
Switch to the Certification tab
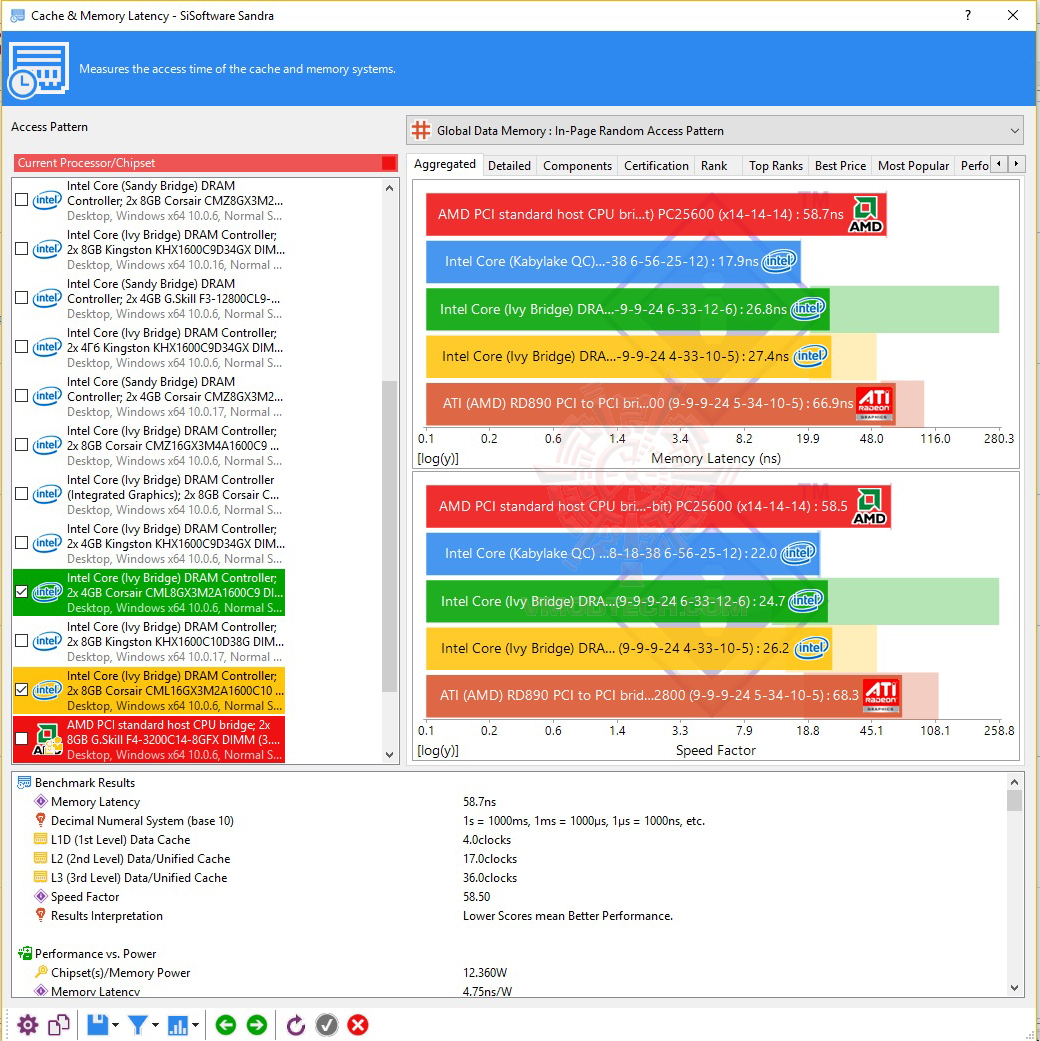click(x=656, y=165)
